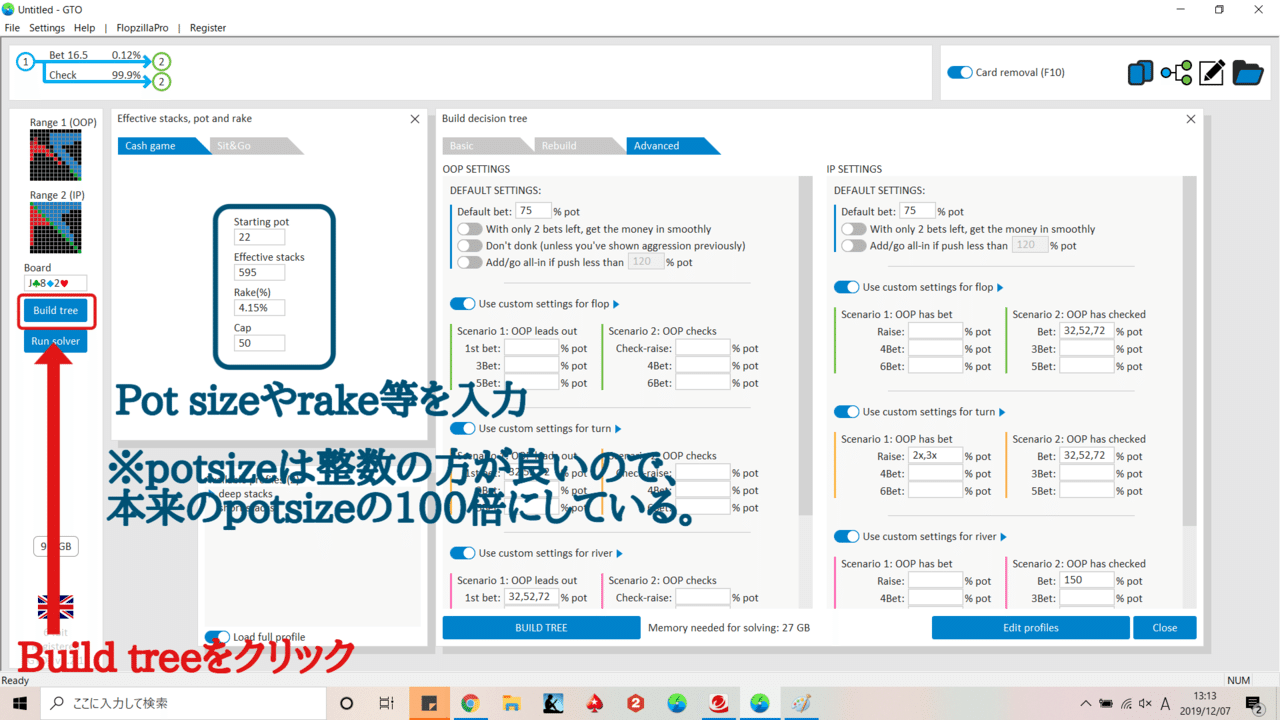
Task: Open the decision tree icon
Action: tap(1176, 72)
